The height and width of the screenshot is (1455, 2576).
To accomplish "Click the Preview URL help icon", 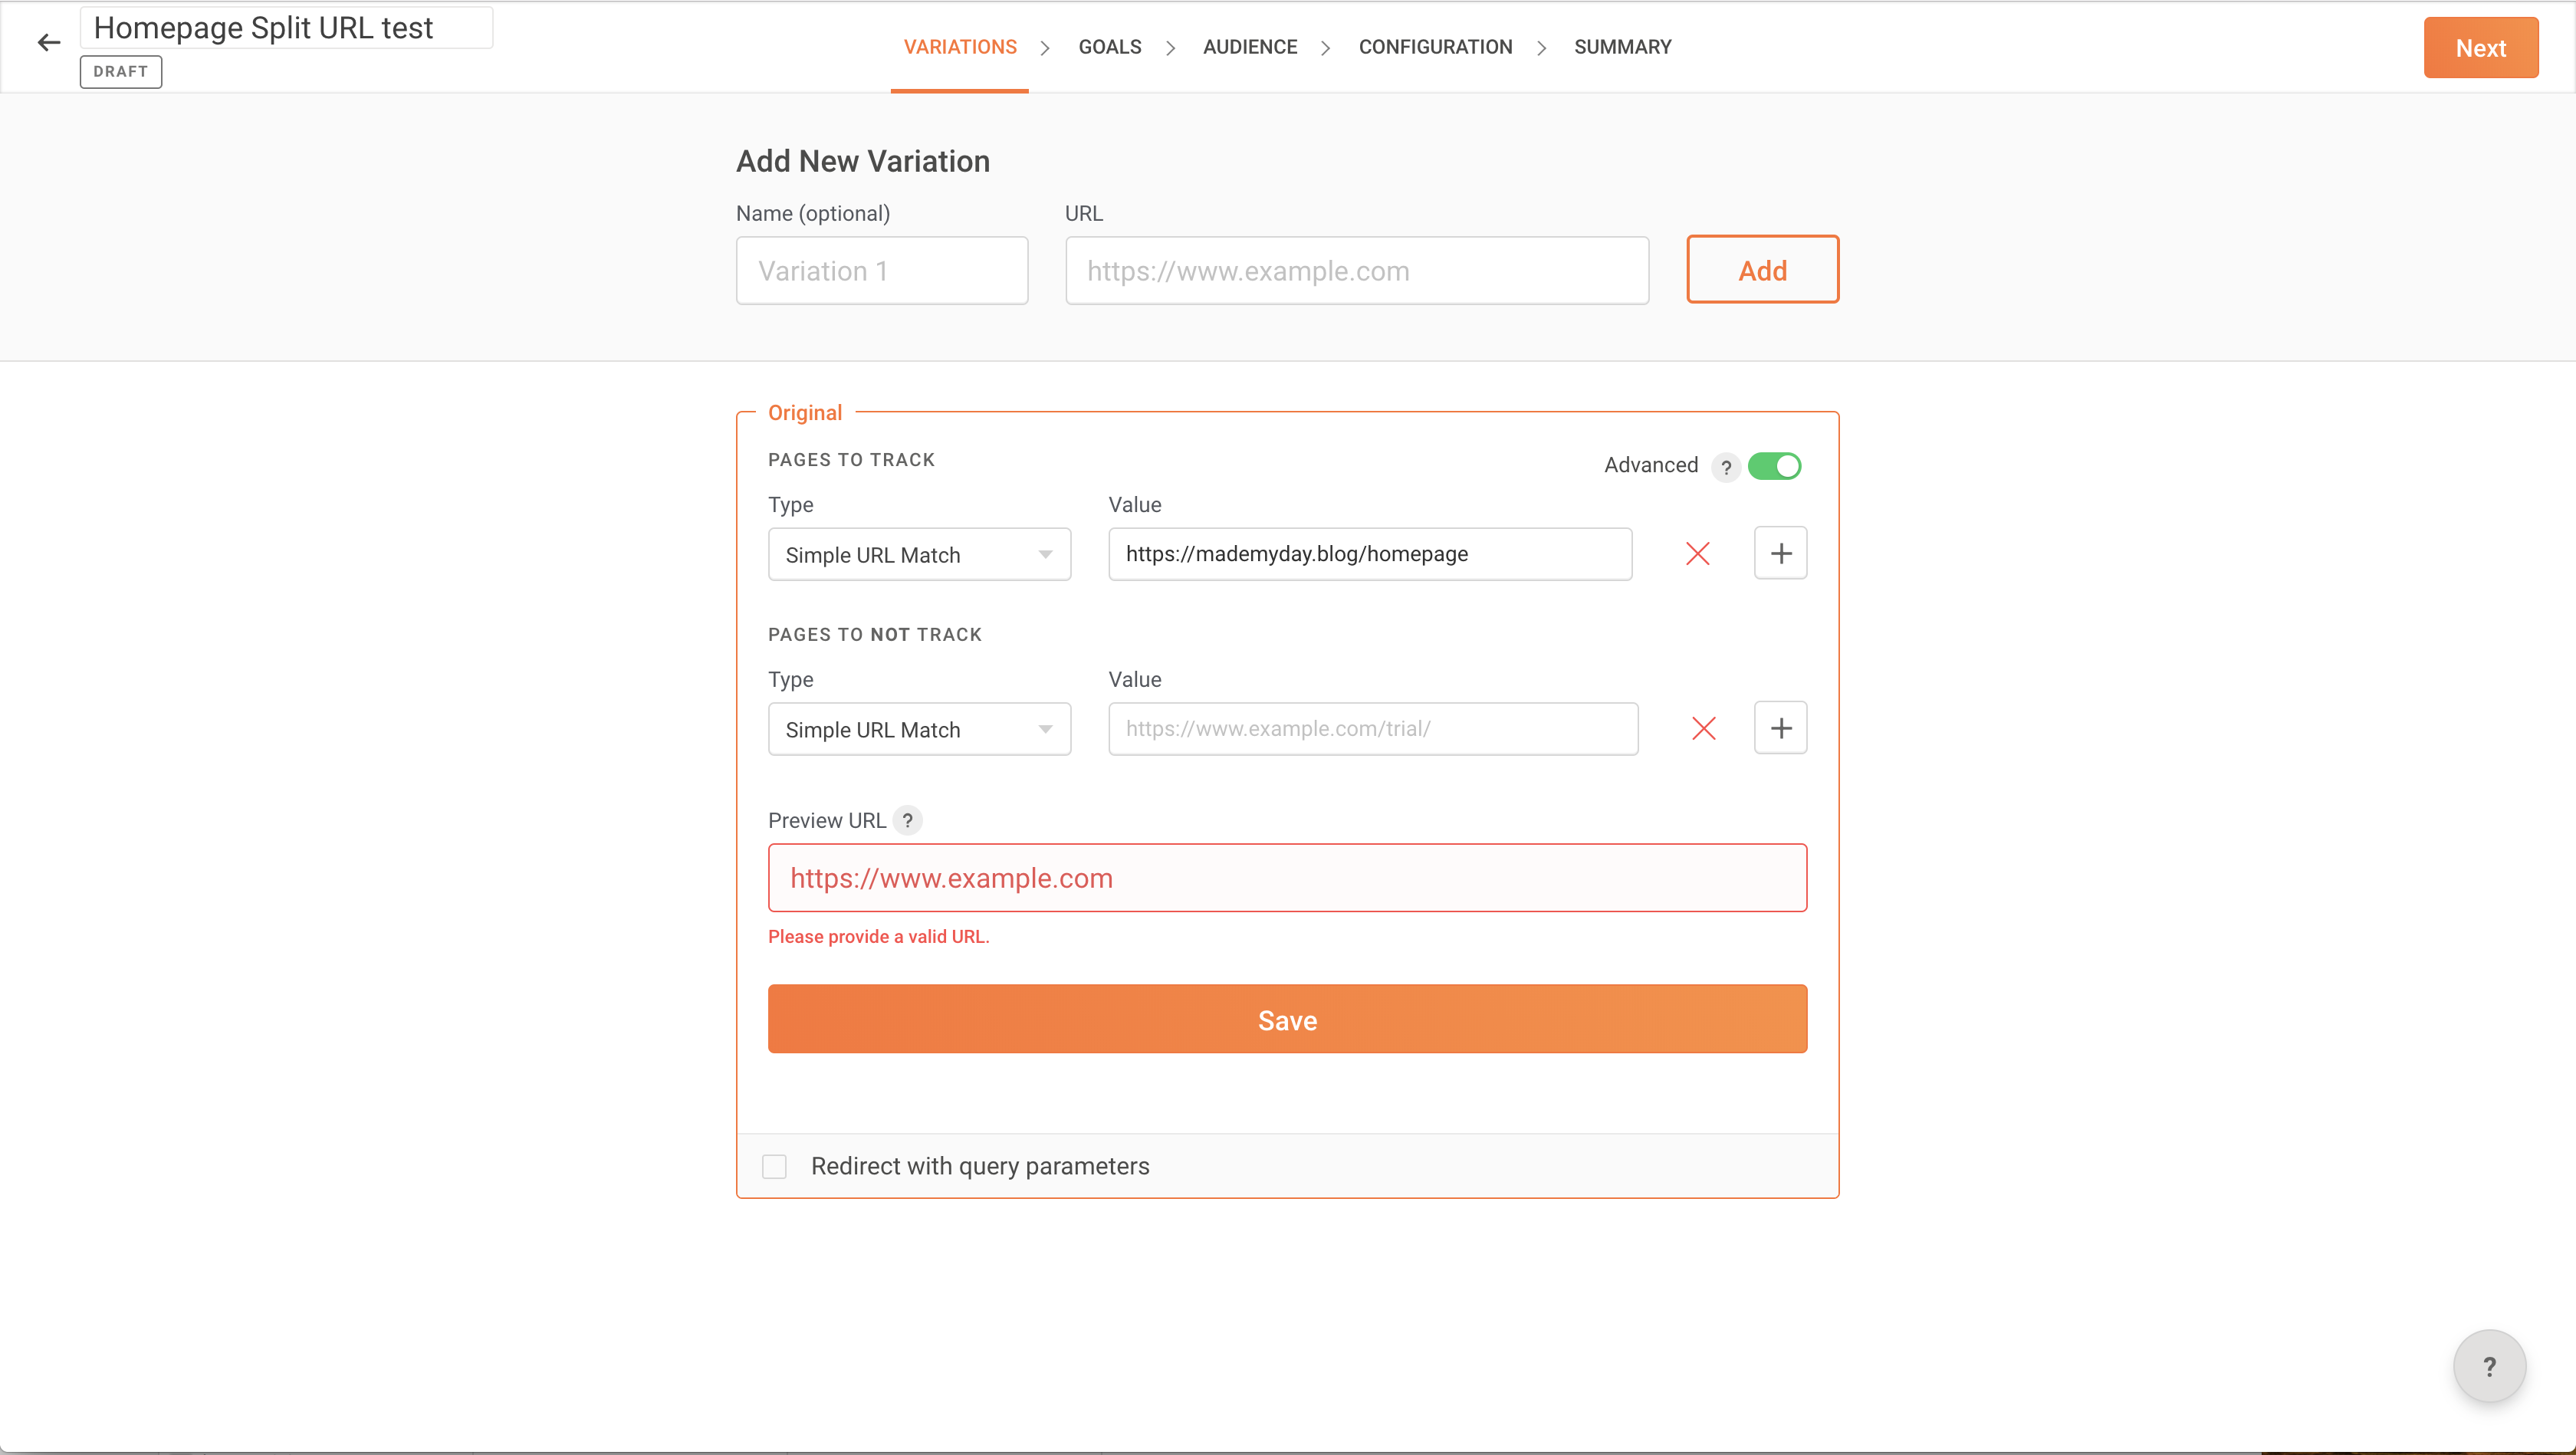I will point(907,821).
